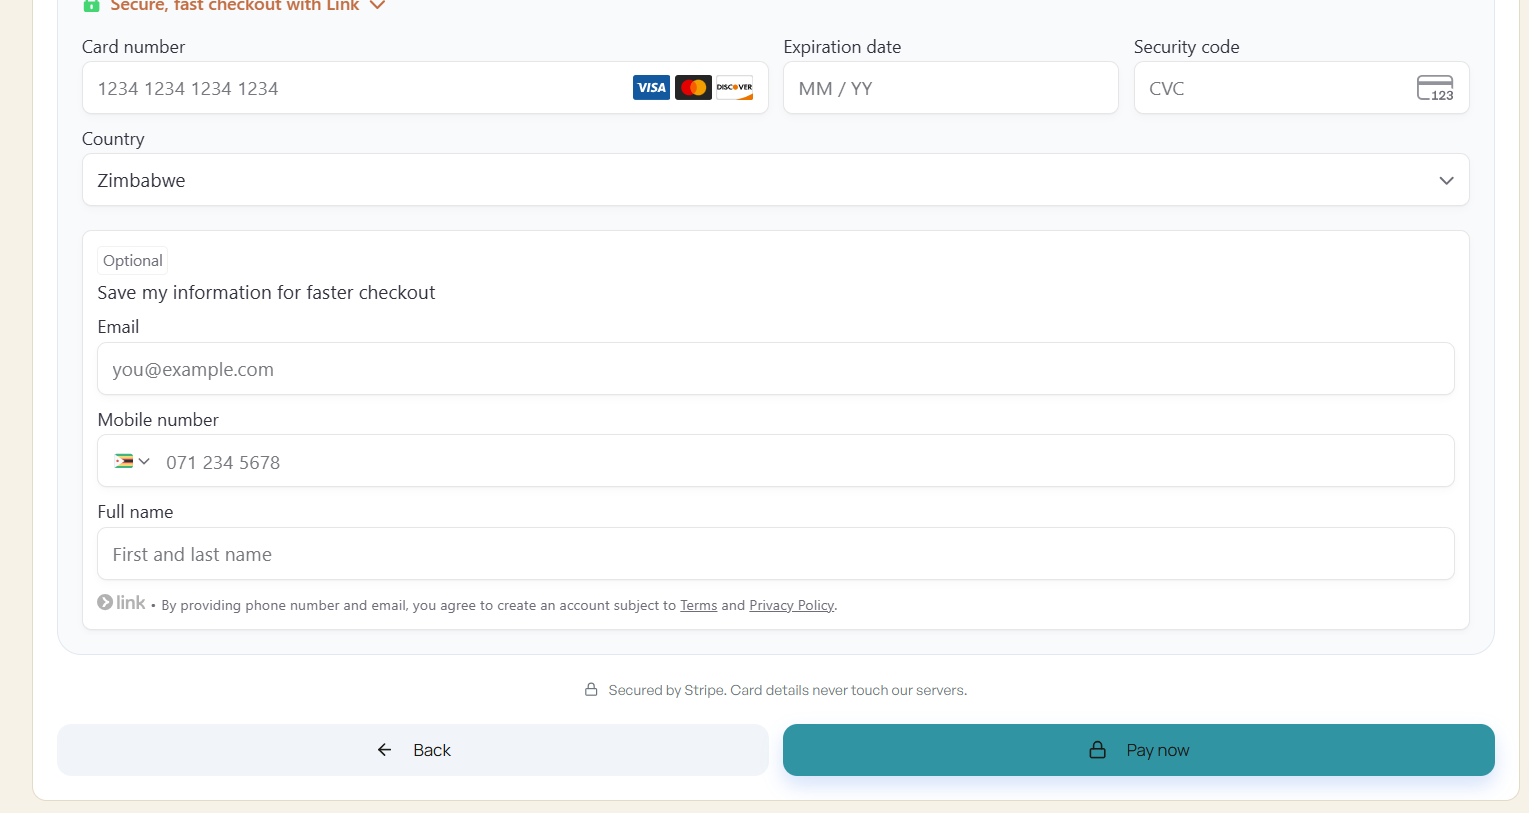The height and width of the screenshot is (813, 1529).
Task: Click the green lock icon beside Link checkout
Action: (91, 5)
